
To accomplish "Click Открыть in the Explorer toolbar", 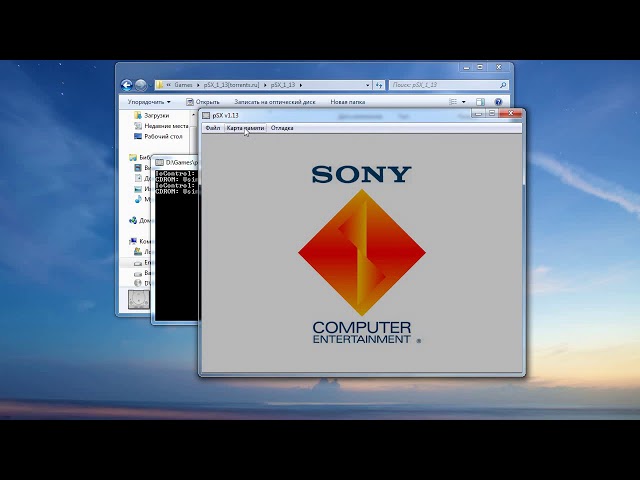I will coord(203,102).
